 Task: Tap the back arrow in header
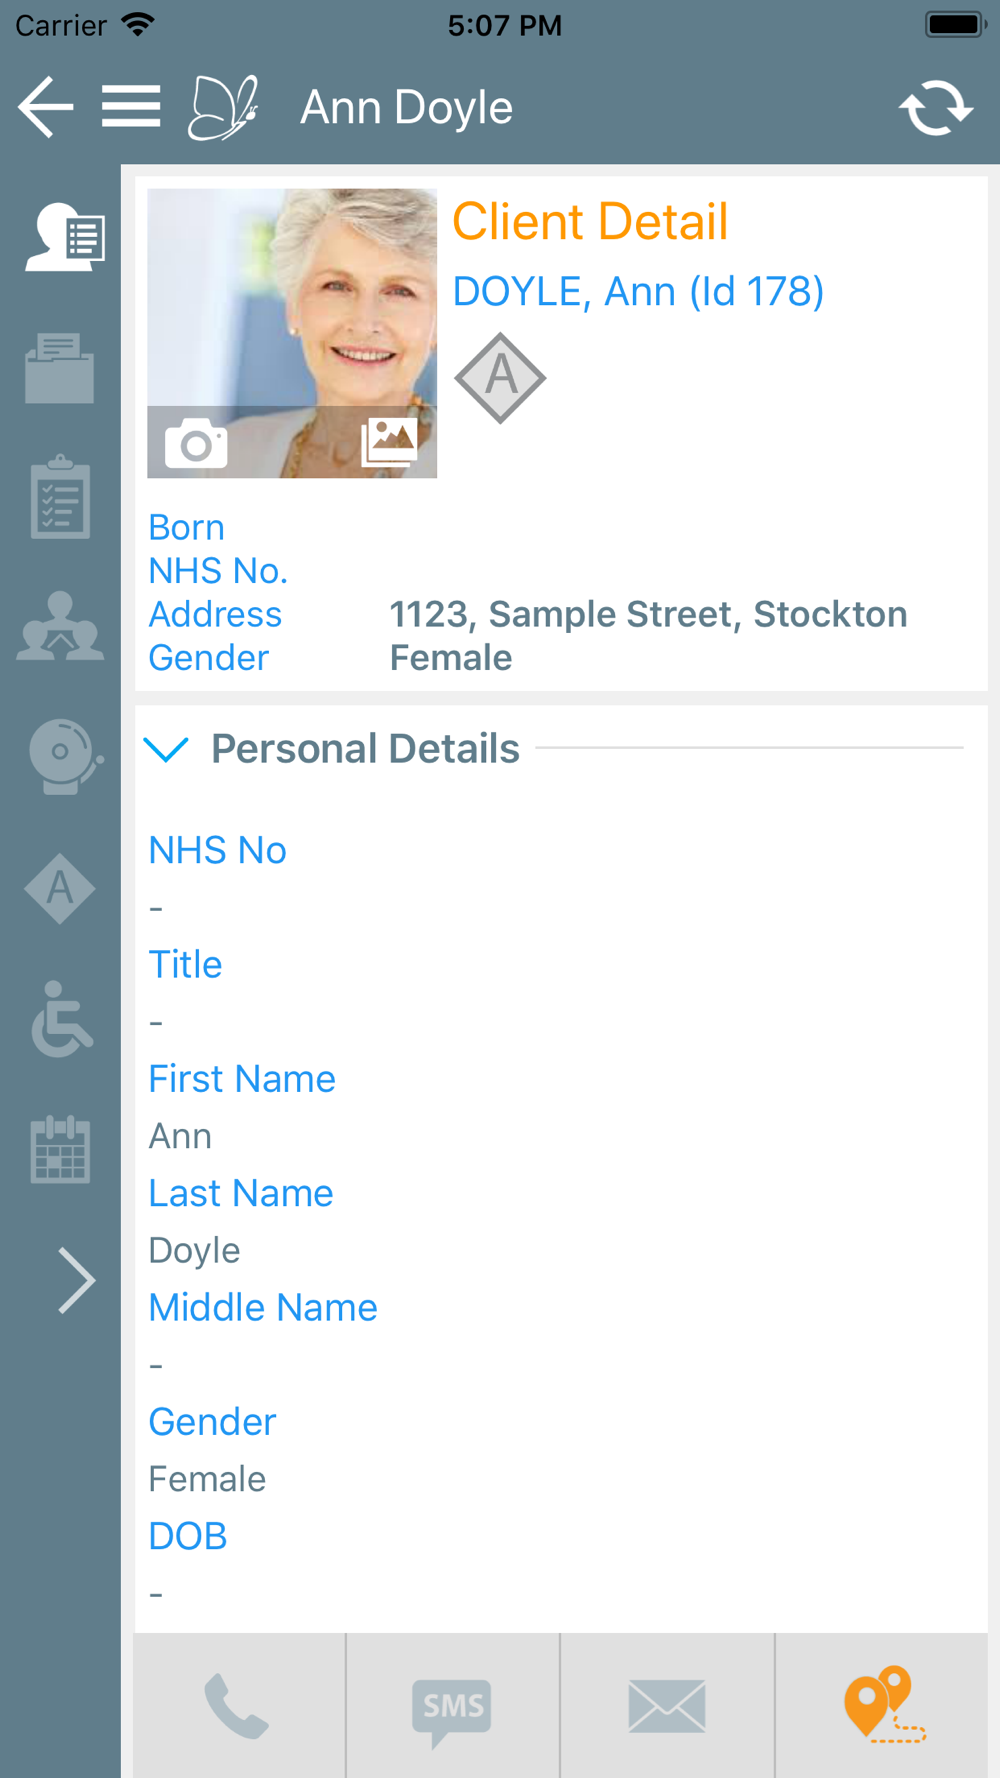(46, 107)
